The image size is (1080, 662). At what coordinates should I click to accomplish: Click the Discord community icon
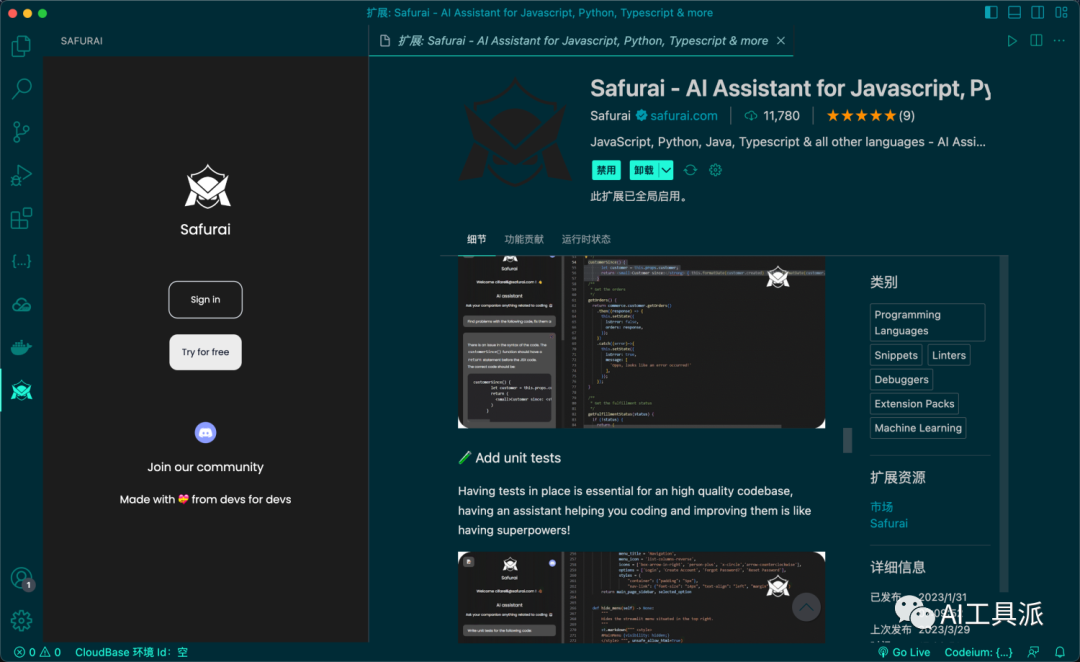click(205, 433)
